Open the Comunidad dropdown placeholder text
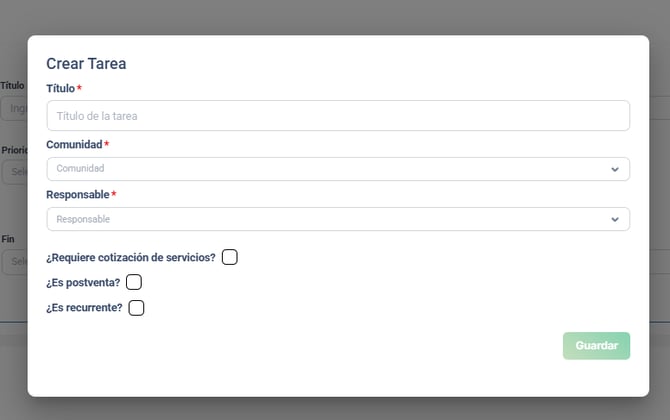The height and width of the screenshot is (420, 670). tap(80, 168)
